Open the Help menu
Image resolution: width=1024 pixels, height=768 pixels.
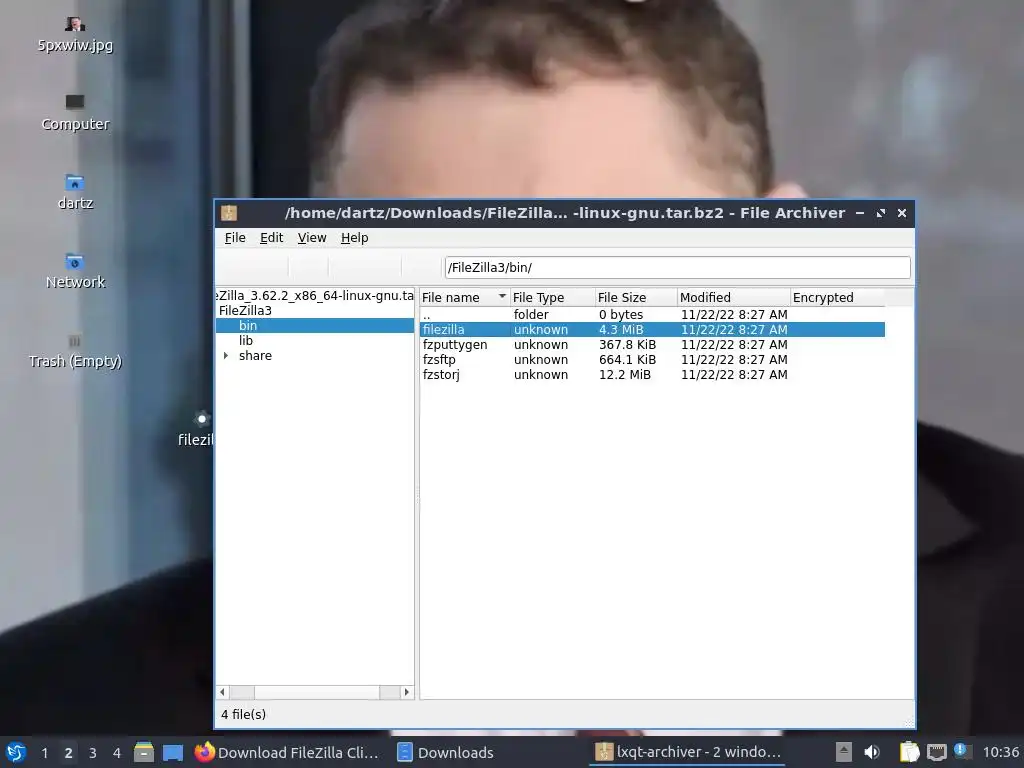[x=355, y=238]
